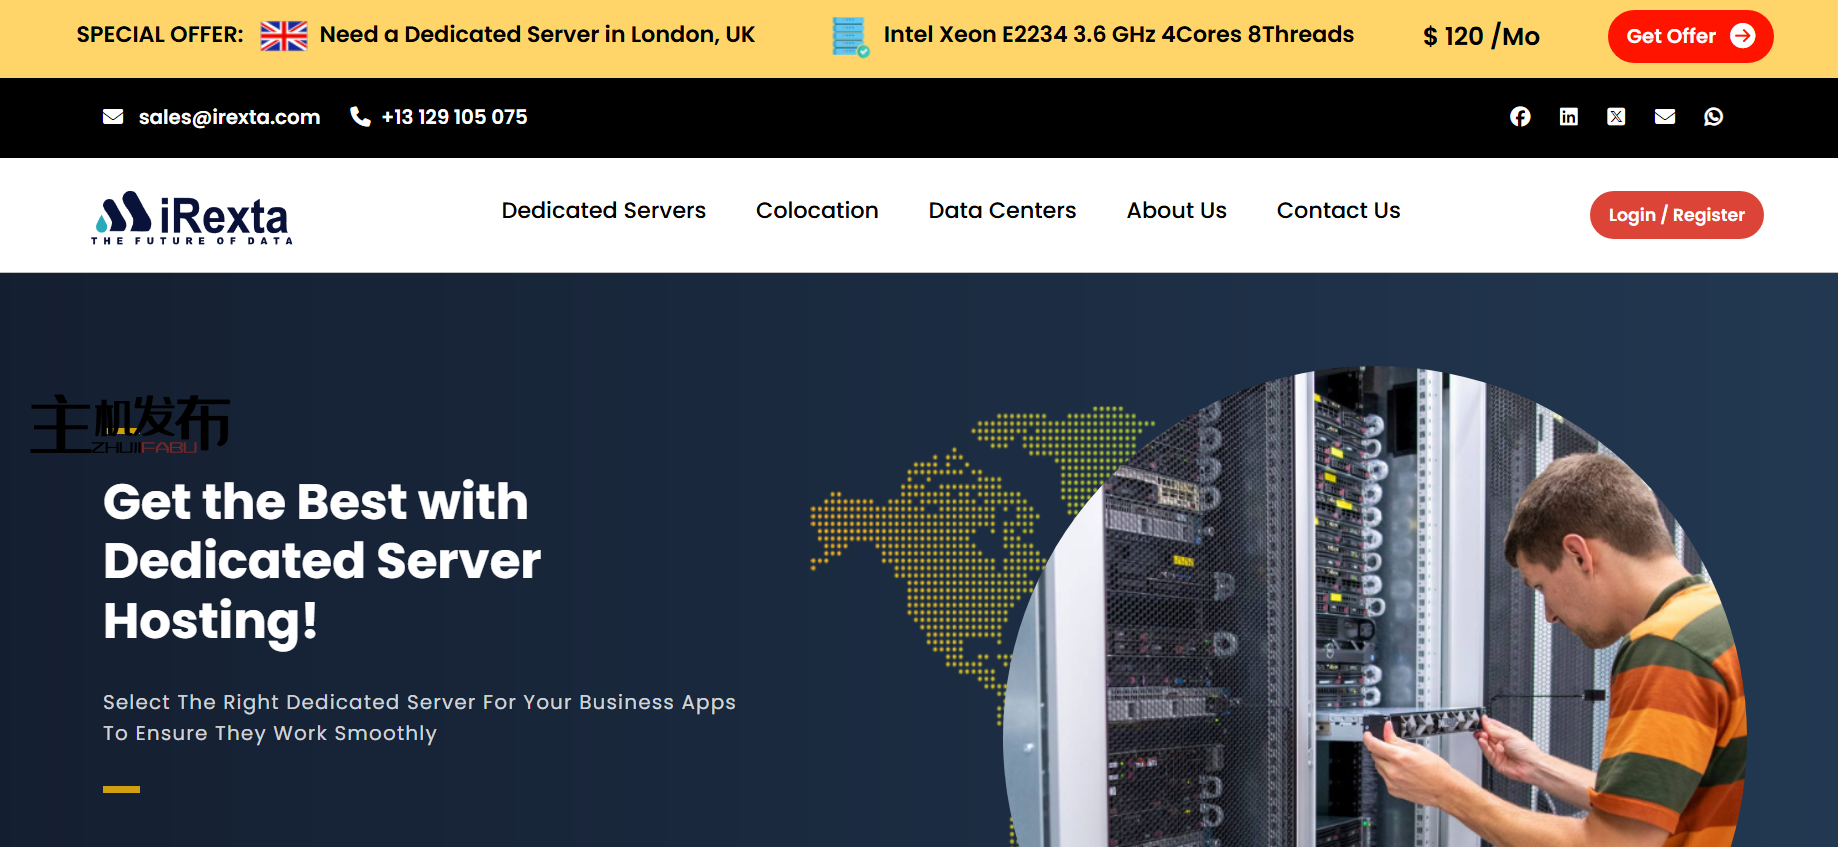Viewport: 1838px width, 847px height.
Task: Click the iRexta logo
Action: coord(191,217)
